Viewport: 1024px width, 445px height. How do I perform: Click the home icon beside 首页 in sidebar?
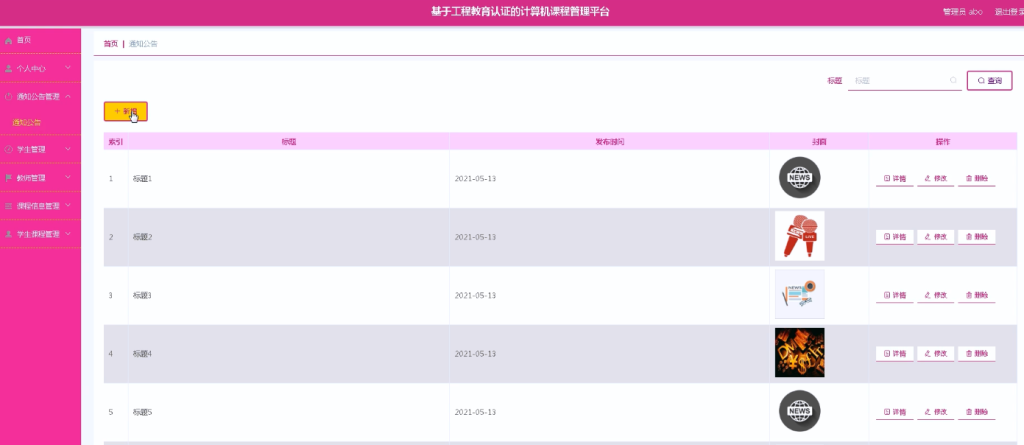(x=8, y=41)
